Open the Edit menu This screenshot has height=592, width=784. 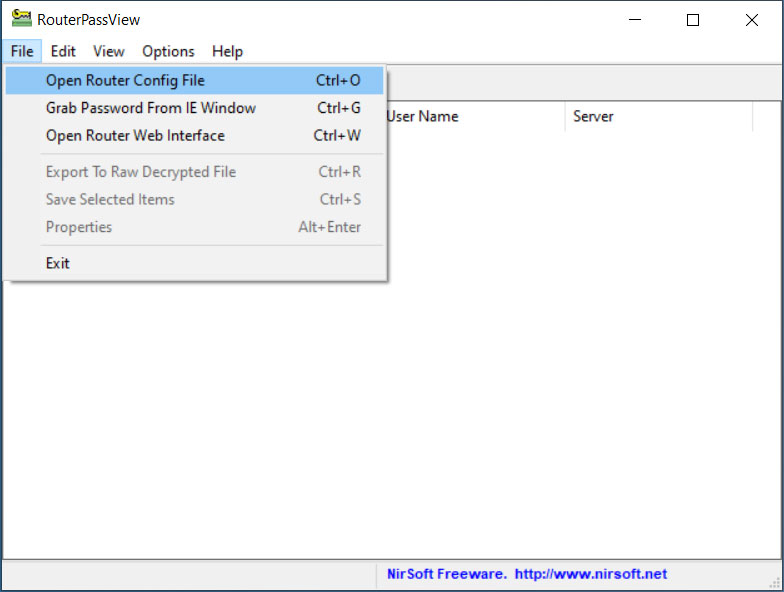click(63, 52)
